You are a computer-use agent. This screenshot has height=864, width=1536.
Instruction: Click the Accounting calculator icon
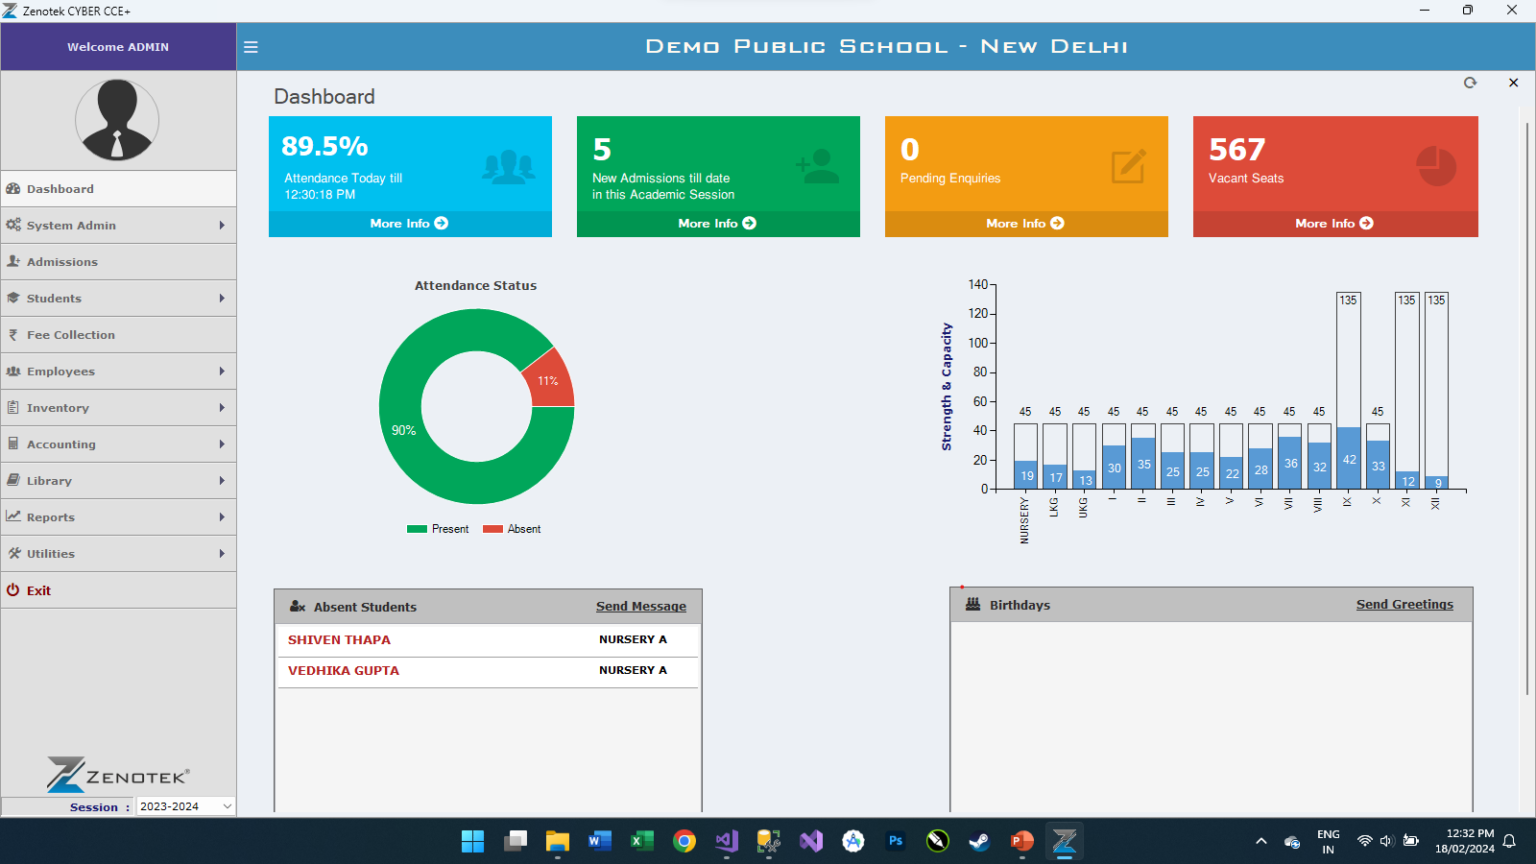(13, 444)
